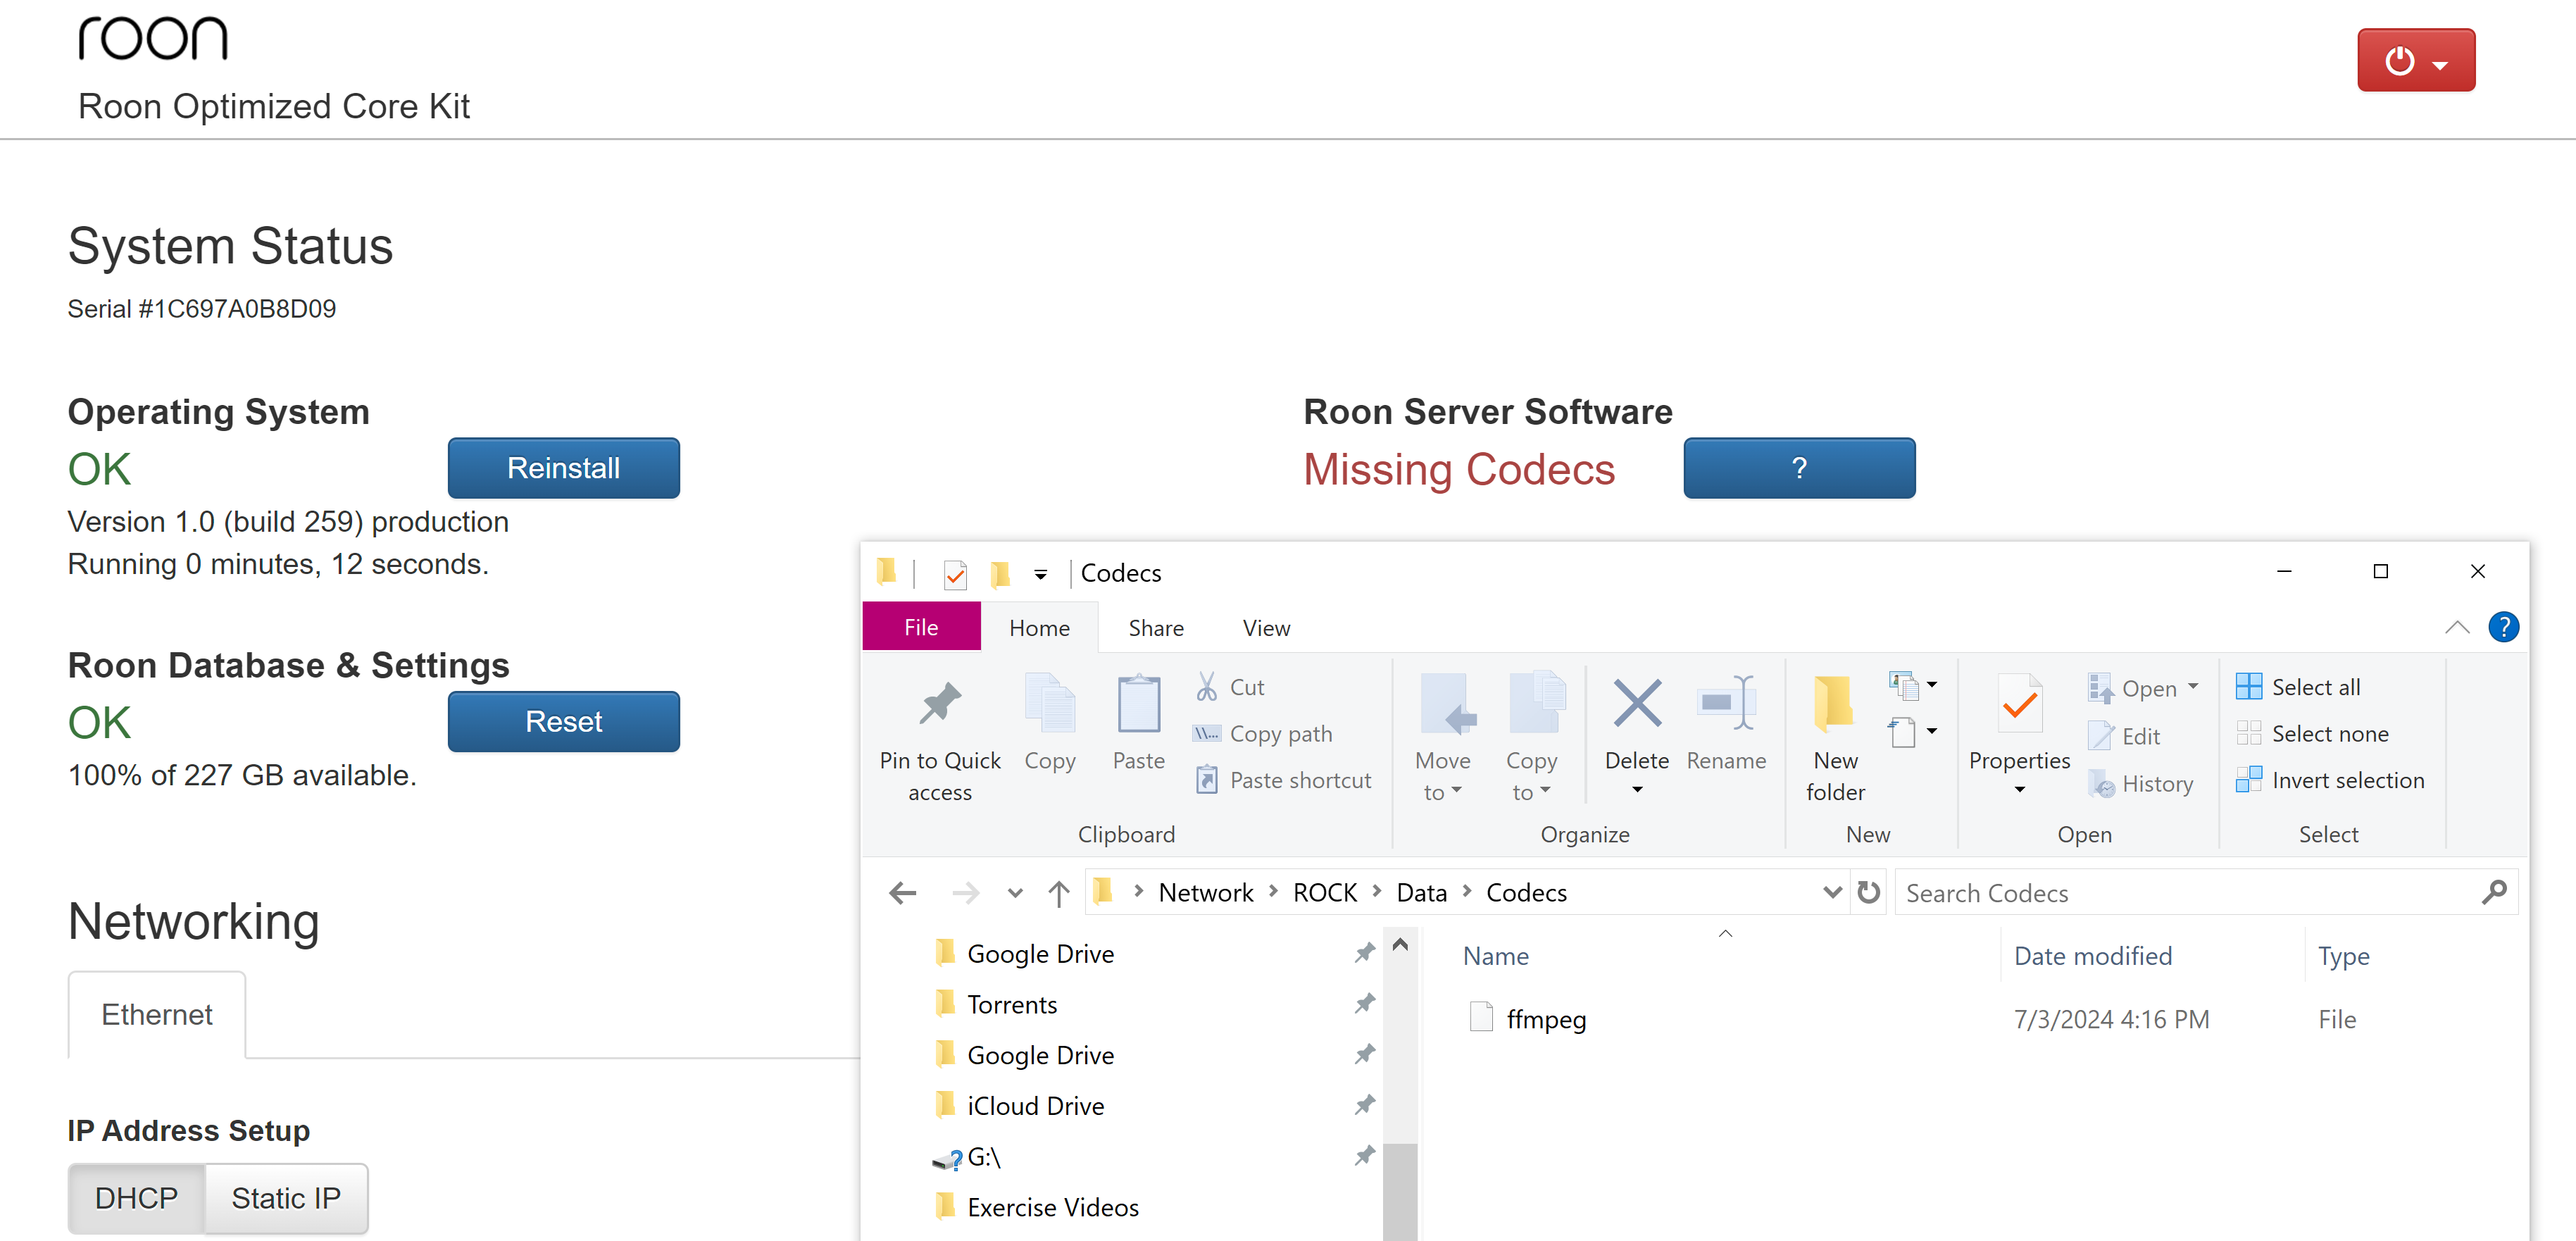Click Open in the Open group

[2142, 688]
